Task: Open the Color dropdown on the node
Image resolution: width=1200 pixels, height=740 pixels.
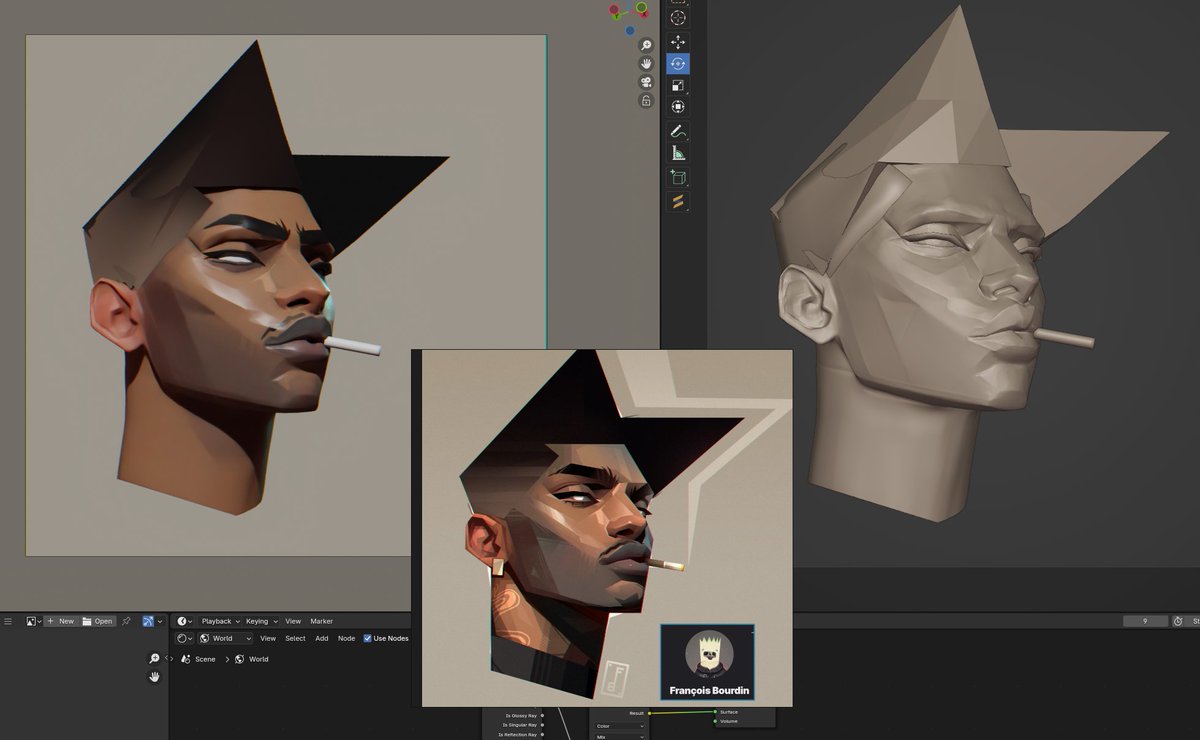Action: (x=619, y=726)
